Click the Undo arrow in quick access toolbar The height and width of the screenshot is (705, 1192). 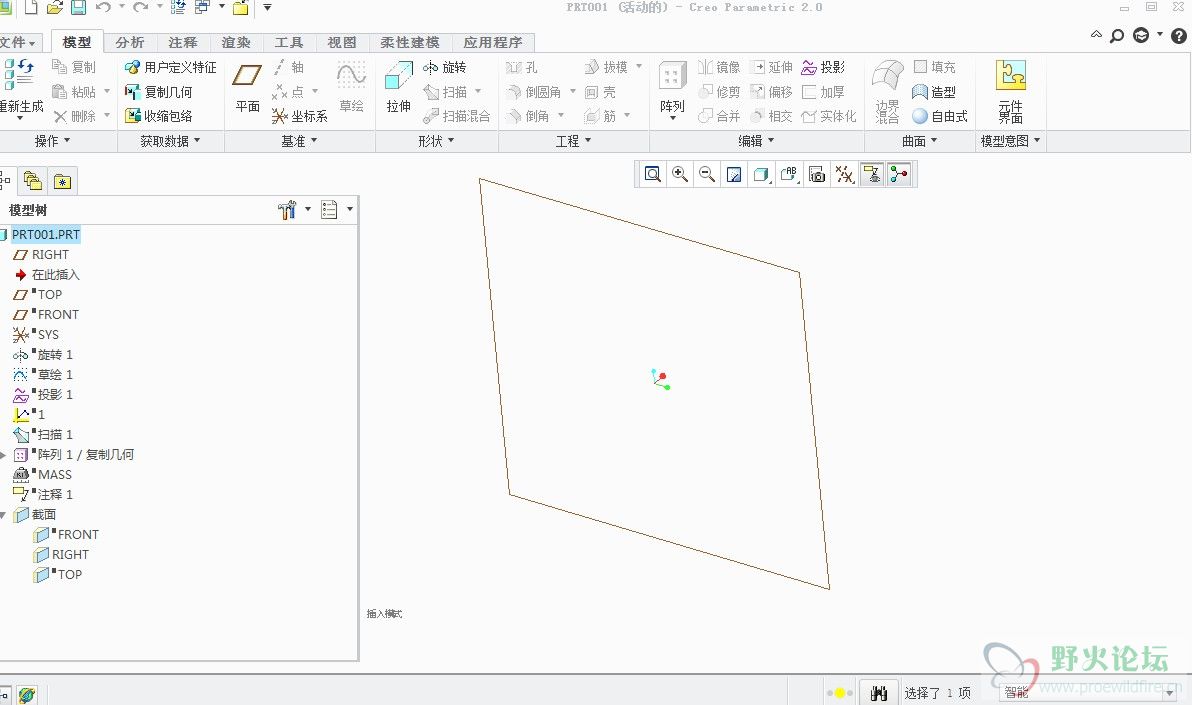(103, 8)
